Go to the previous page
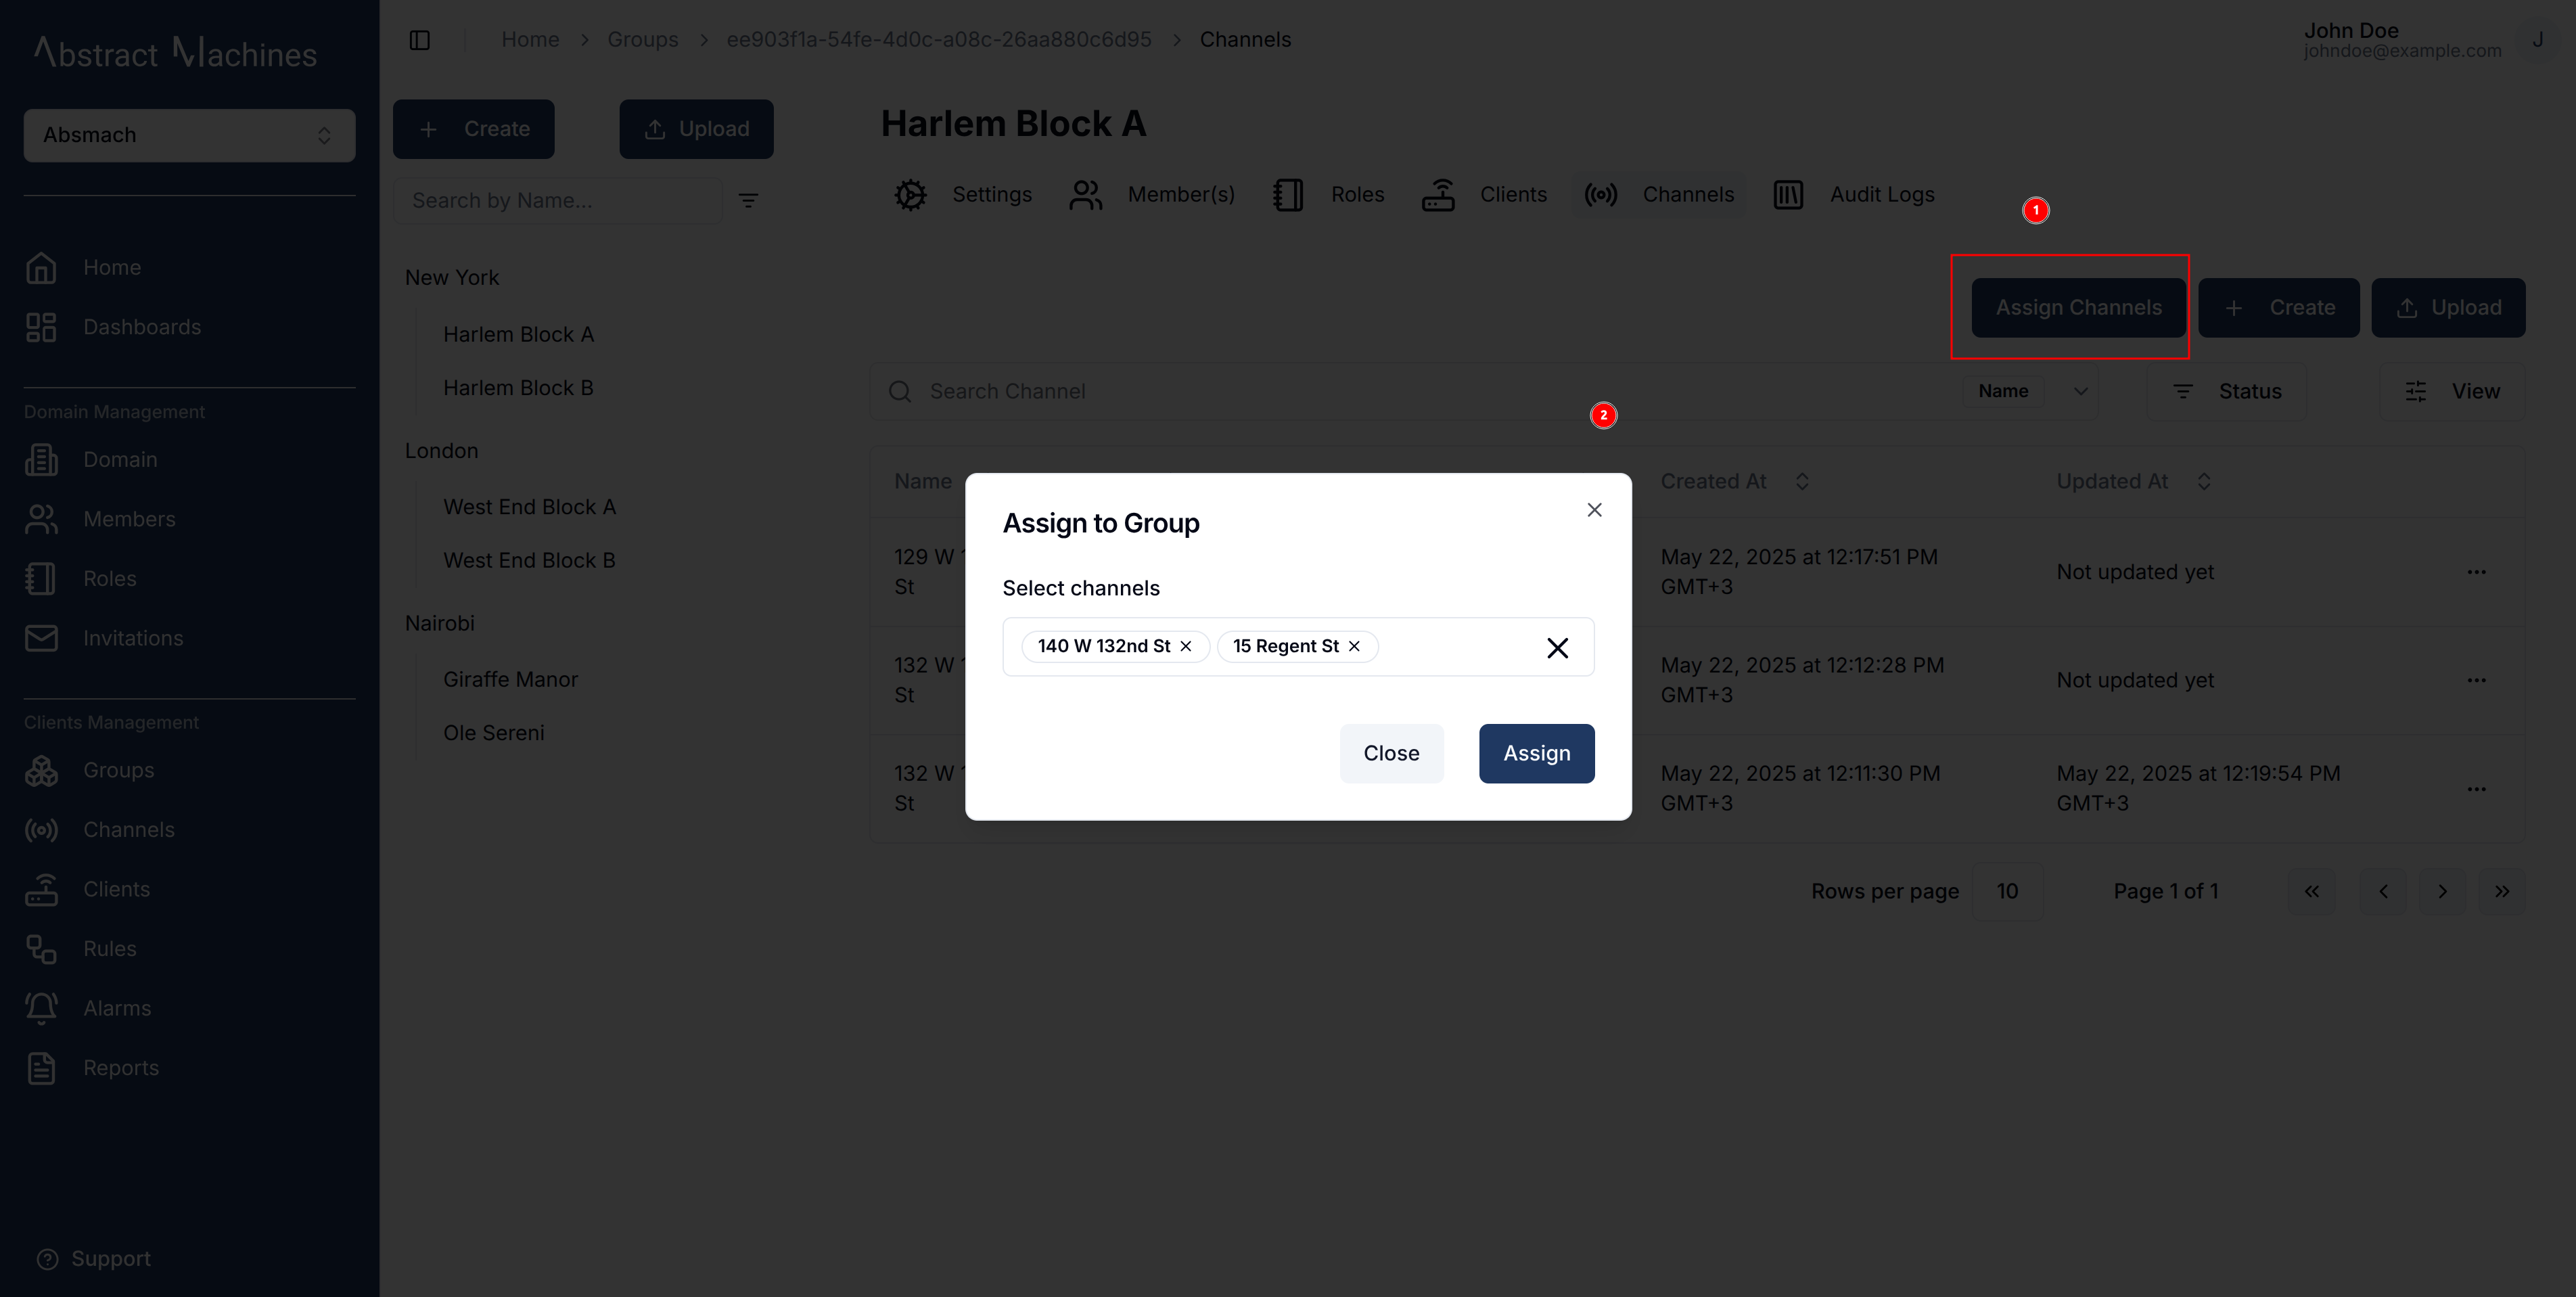2576x1297 pixels. (x=2383, y=891)
